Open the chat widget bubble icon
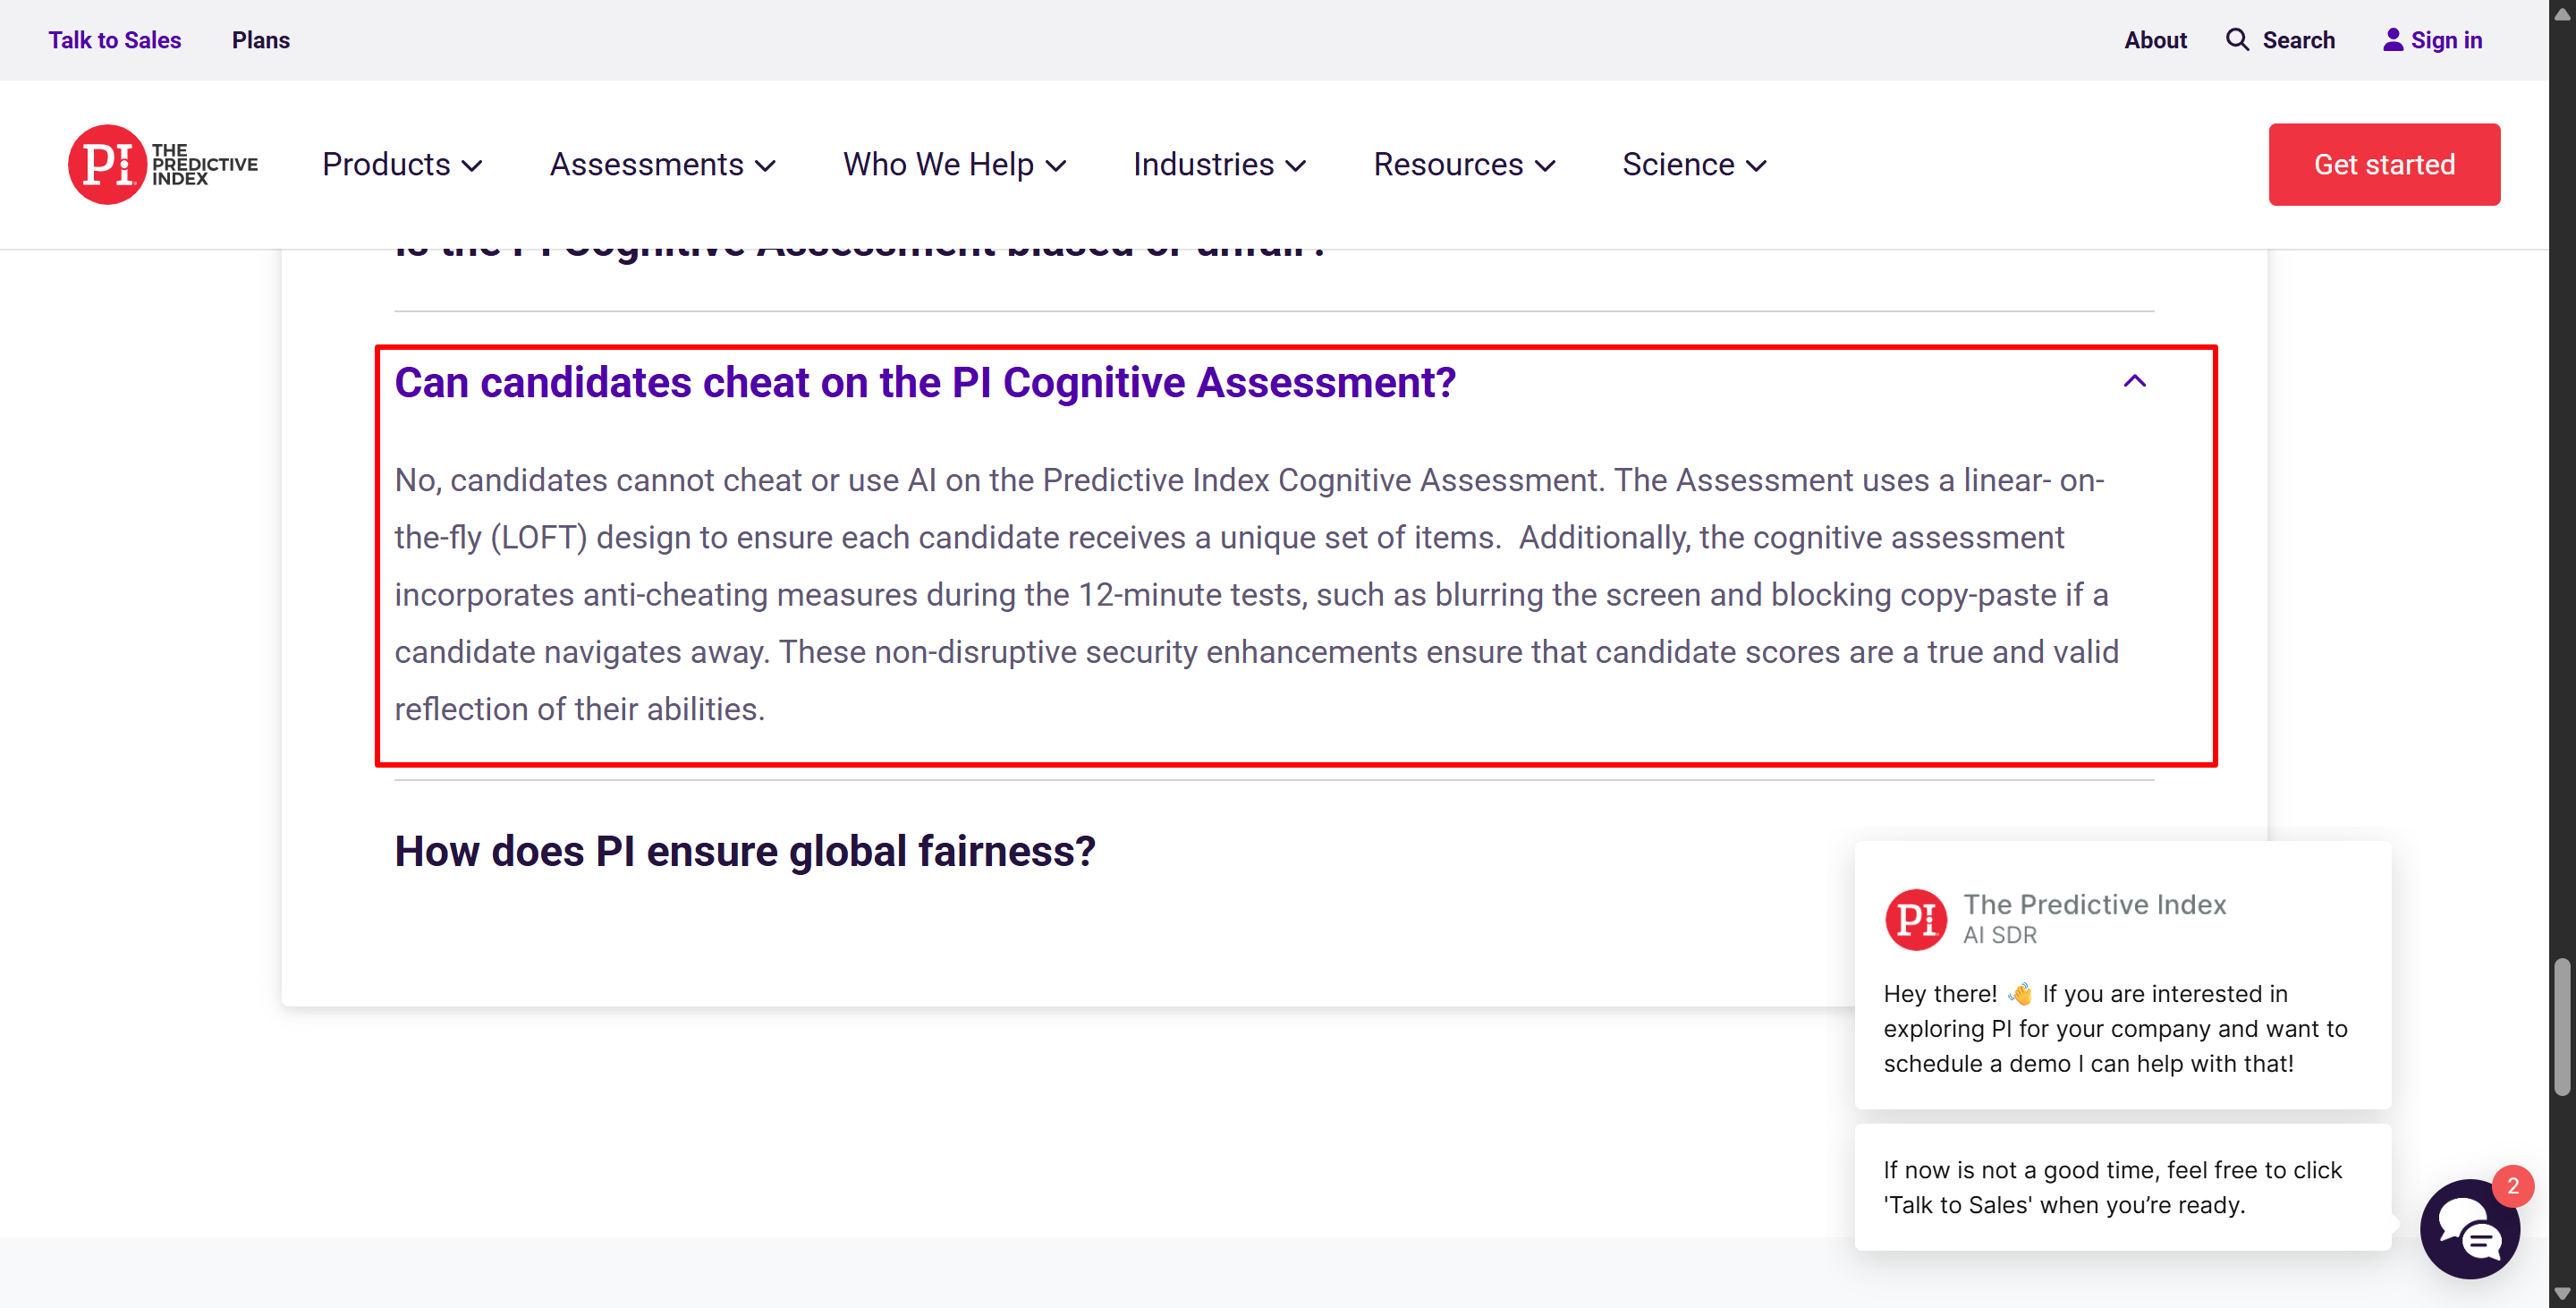The height and width of the screenshot is (1308, 2576). point(2469,1230)
